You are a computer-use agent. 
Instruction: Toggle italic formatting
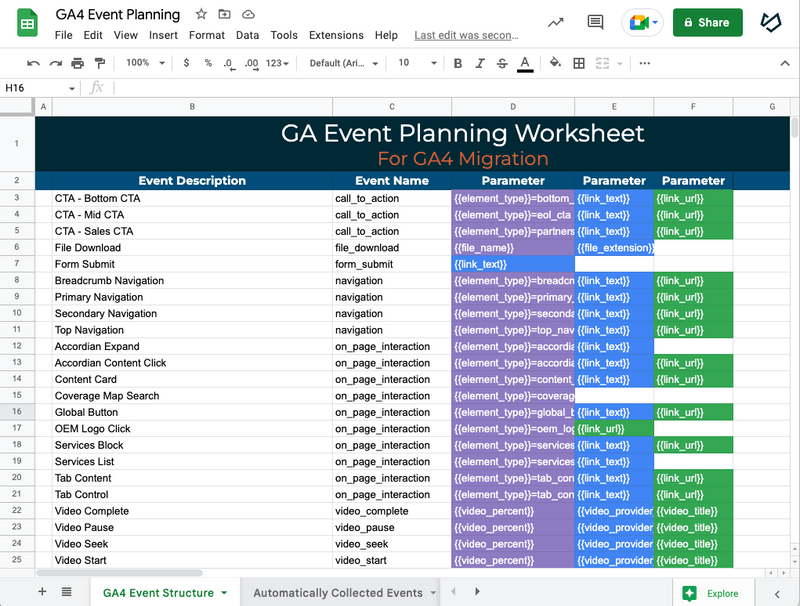point(480,63)
